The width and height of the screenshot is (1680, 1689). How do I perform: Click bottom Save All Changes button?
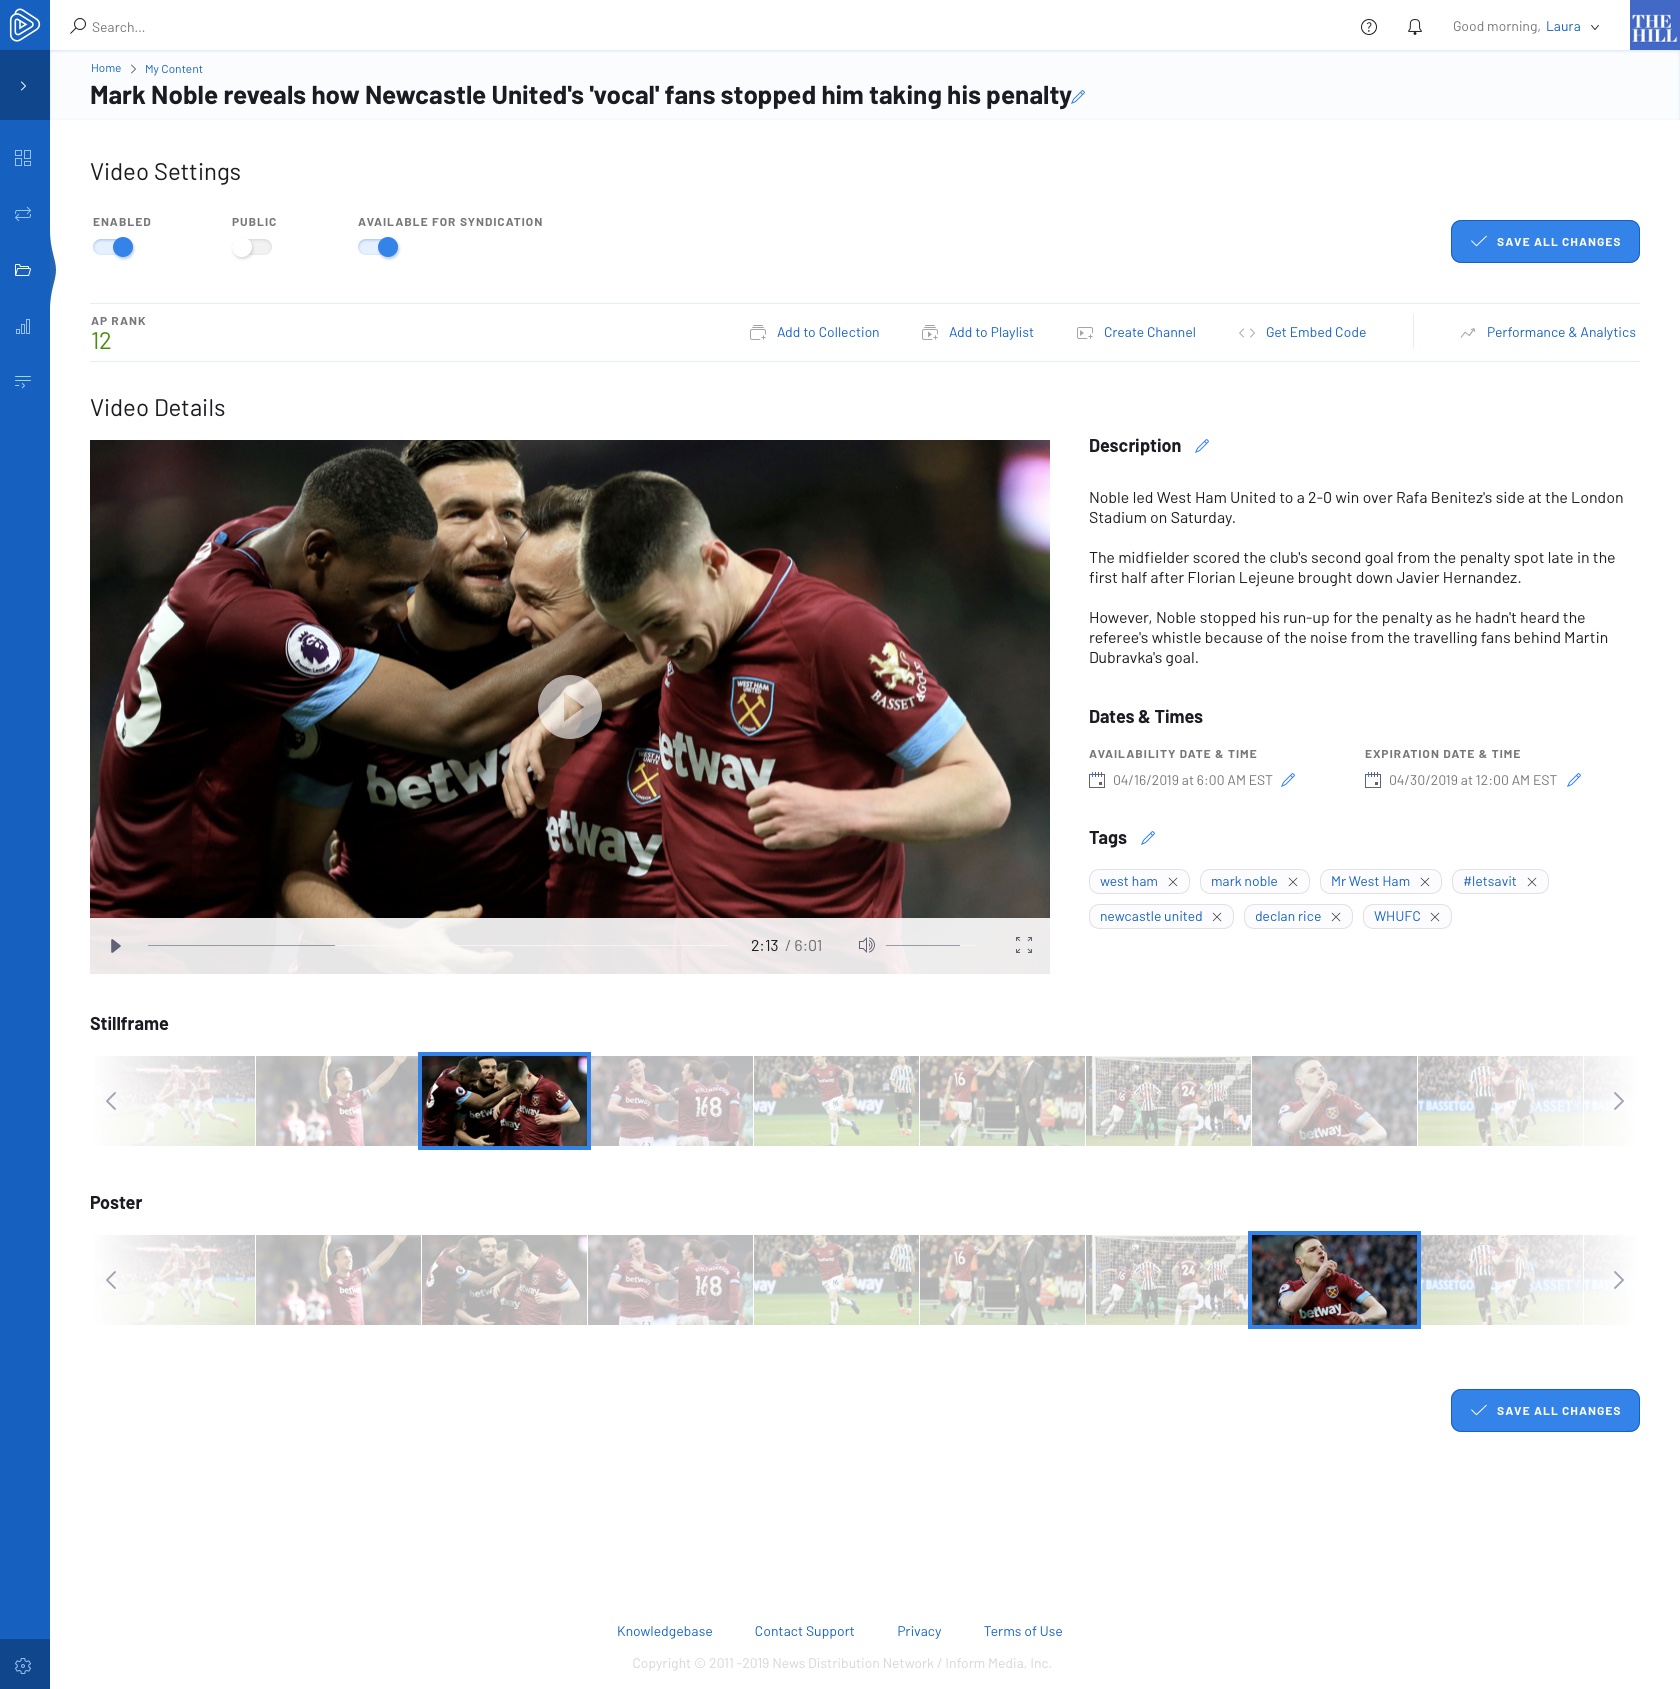coord(1545,1411)
